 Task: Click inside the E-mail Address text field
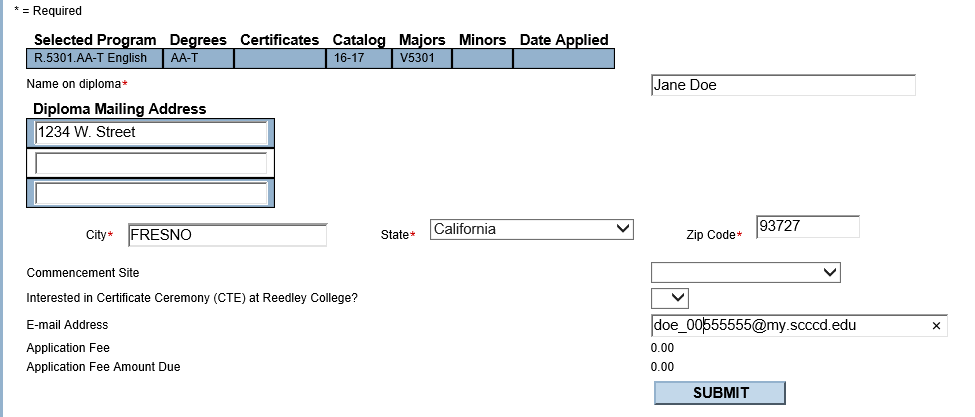click(x=790, y=325)
